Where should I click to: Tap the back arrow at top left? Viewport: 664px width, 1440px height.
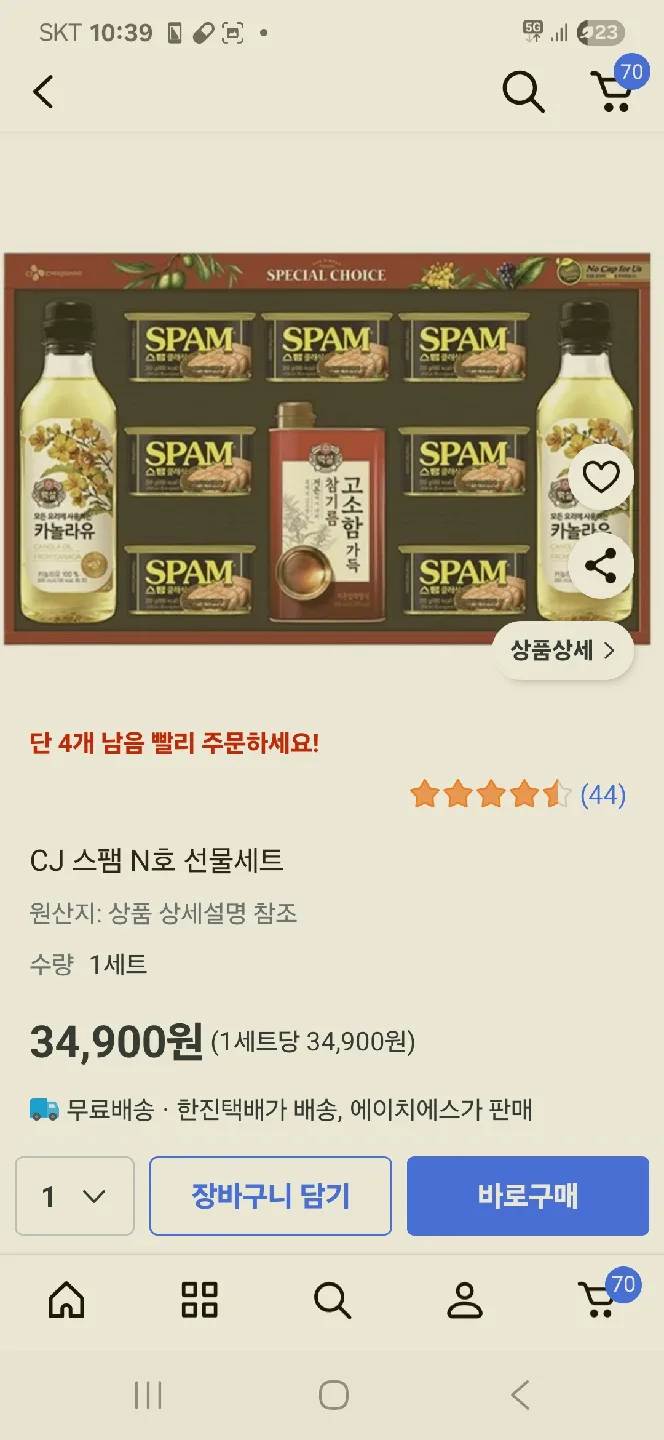tap(43, 92)
